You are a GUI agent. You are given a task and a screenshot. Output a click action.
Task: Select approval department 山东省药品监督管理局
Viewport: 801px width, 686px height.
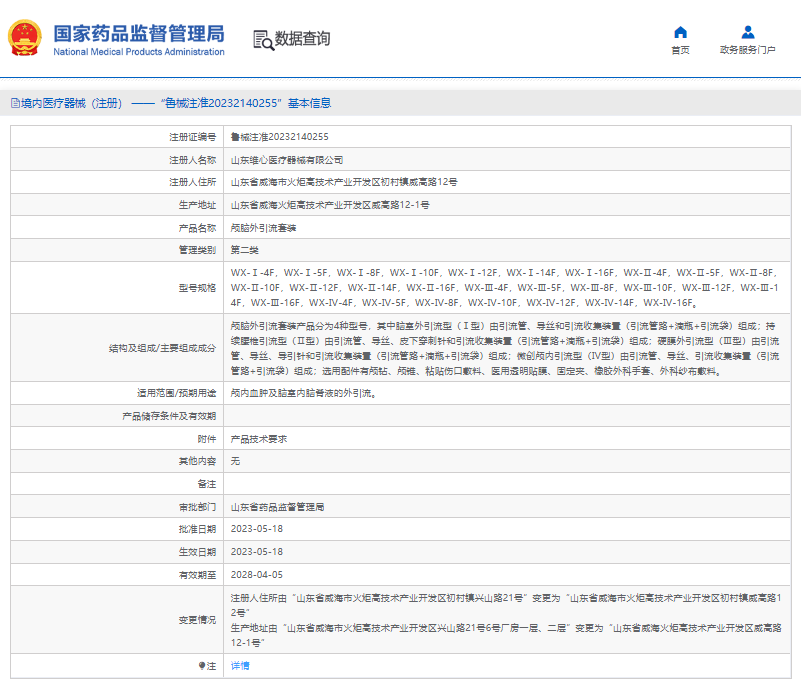(277, 507)
